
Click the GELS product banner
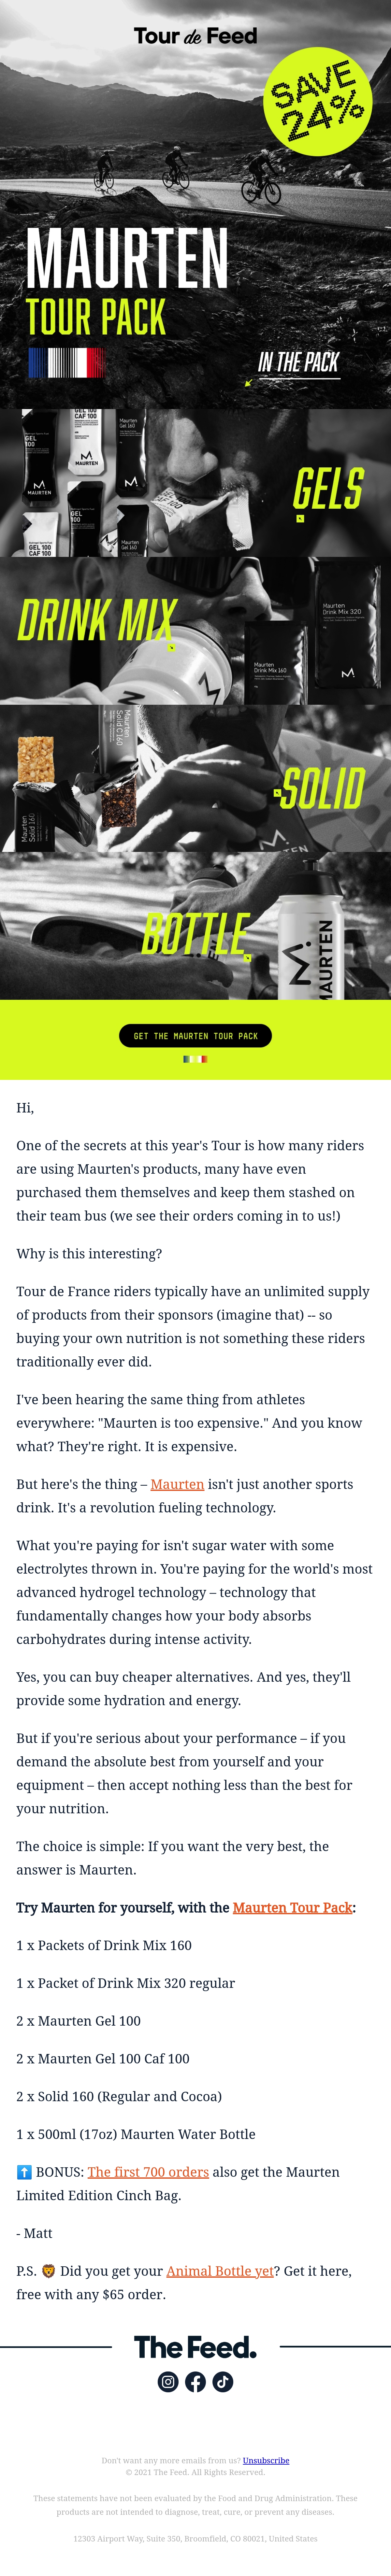click(x=195, y=482)
